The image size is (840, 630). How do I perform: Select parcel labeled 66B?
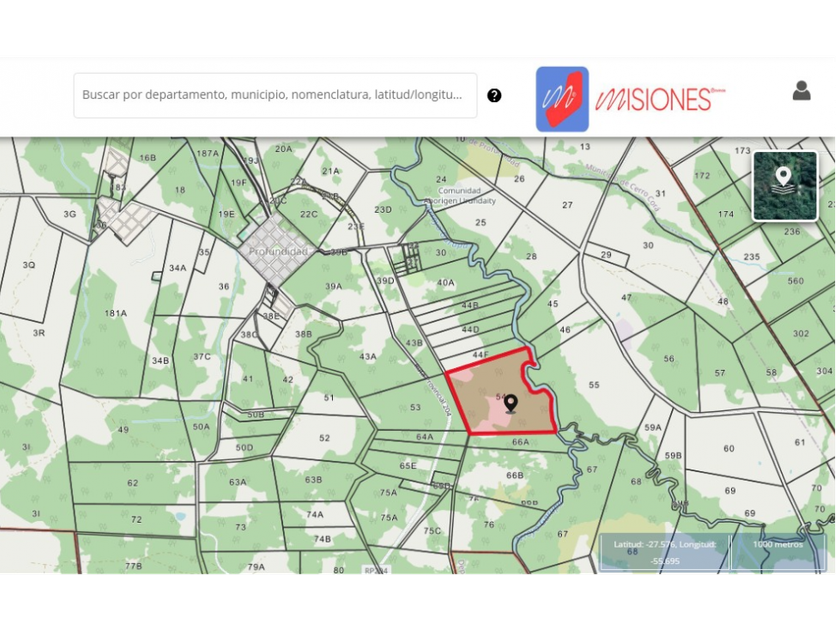point(515,475)
